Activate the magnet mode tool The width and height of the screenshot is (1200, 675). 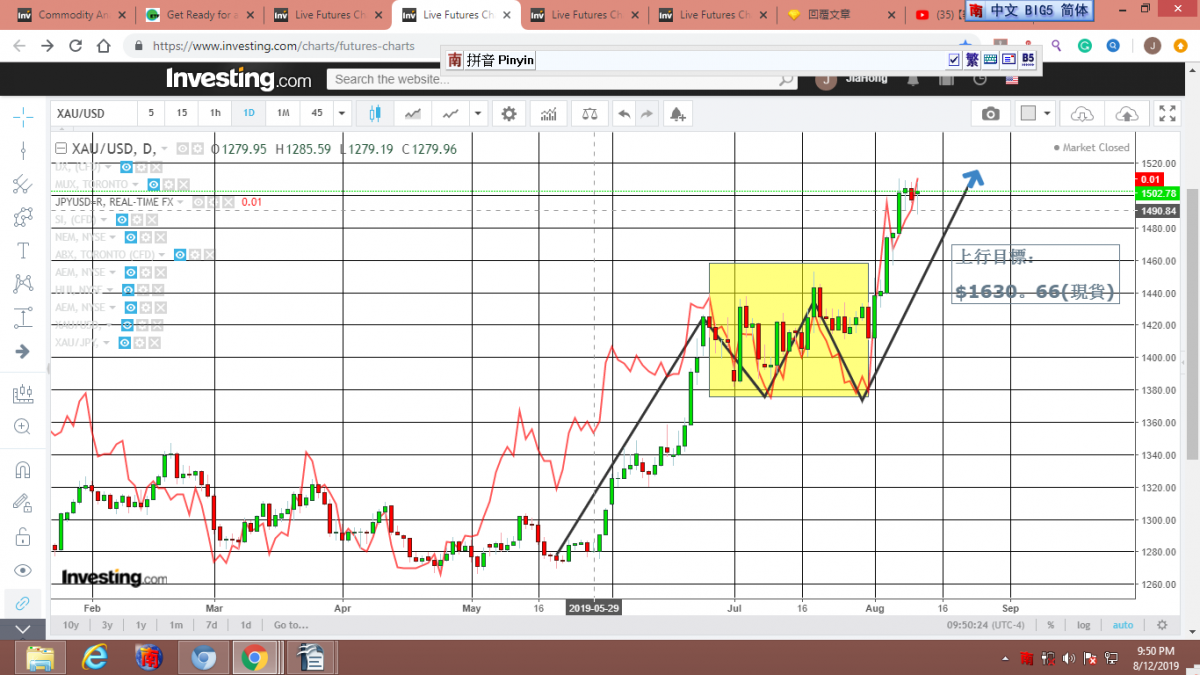[x=23, y=469]
